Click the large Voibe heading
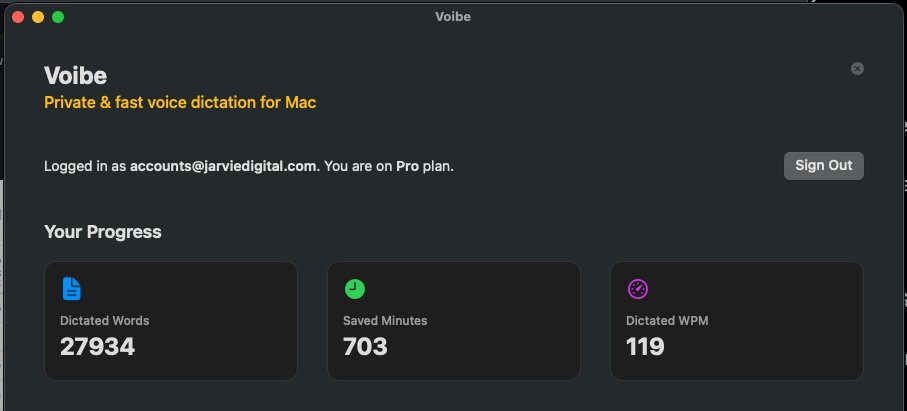The height and width of the screenshot is (411, 907). 75,76
